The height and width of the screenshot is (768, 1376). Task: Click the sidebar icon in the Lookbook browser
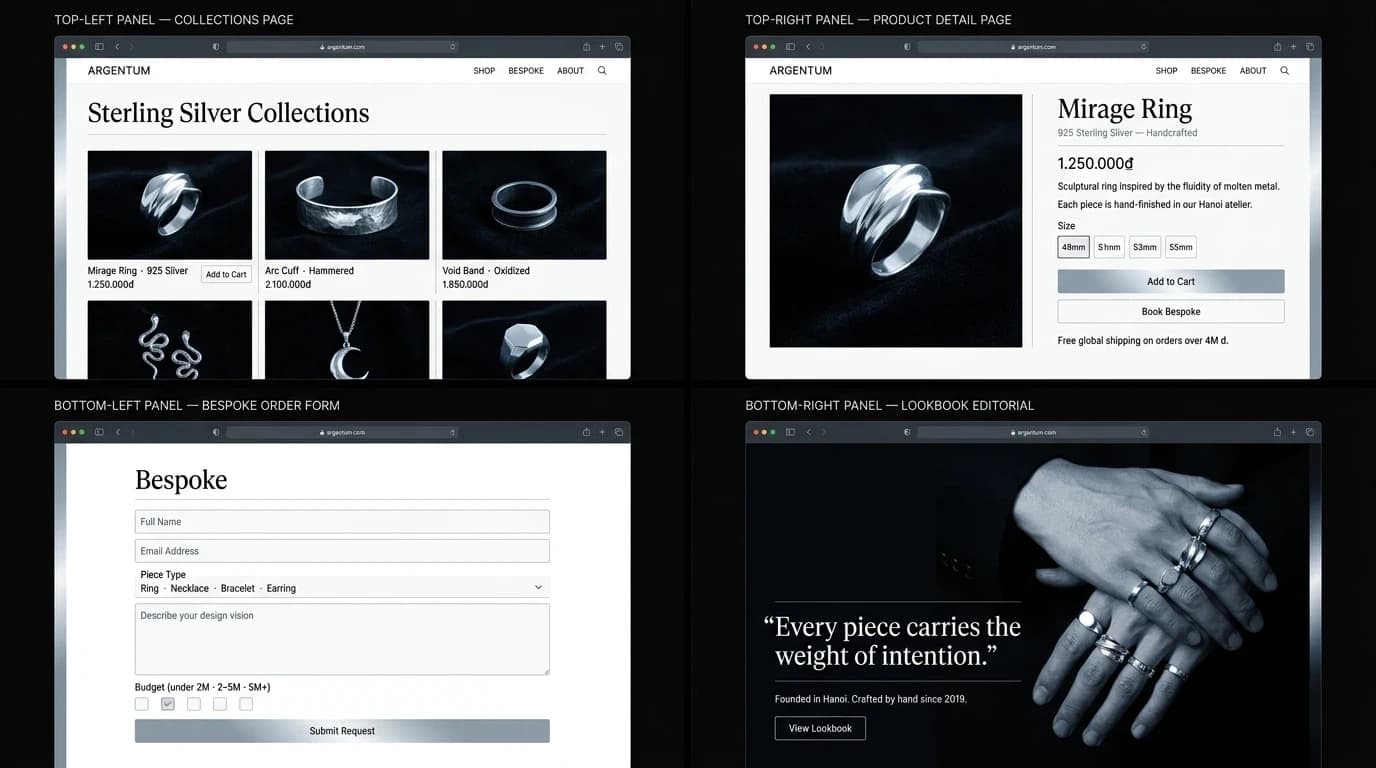click(790, 432)
